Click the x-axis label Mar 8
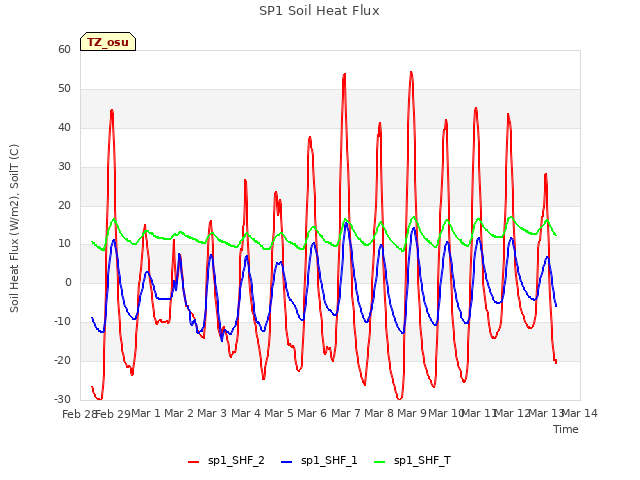Viewport: 640px width, 480px height. point(379,413)
